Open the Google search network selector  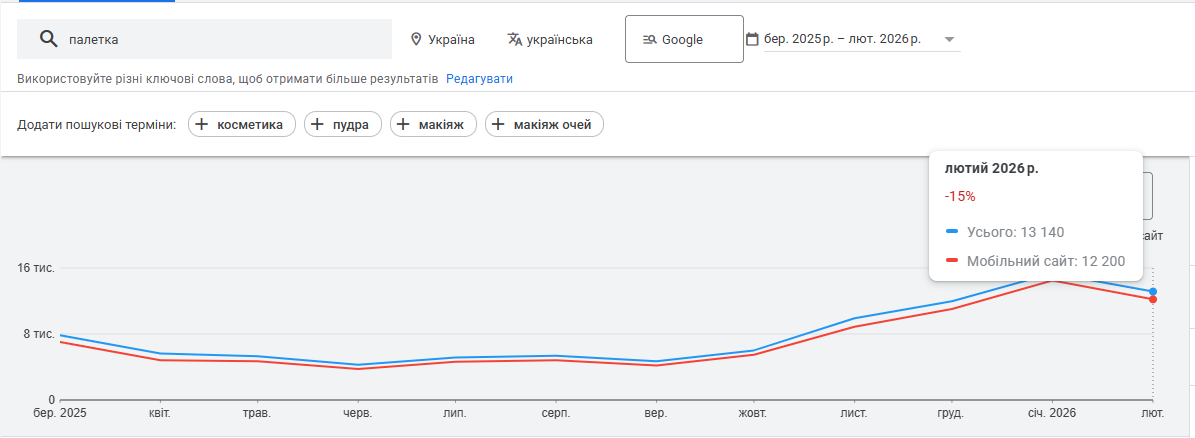[x=684, y=39]
